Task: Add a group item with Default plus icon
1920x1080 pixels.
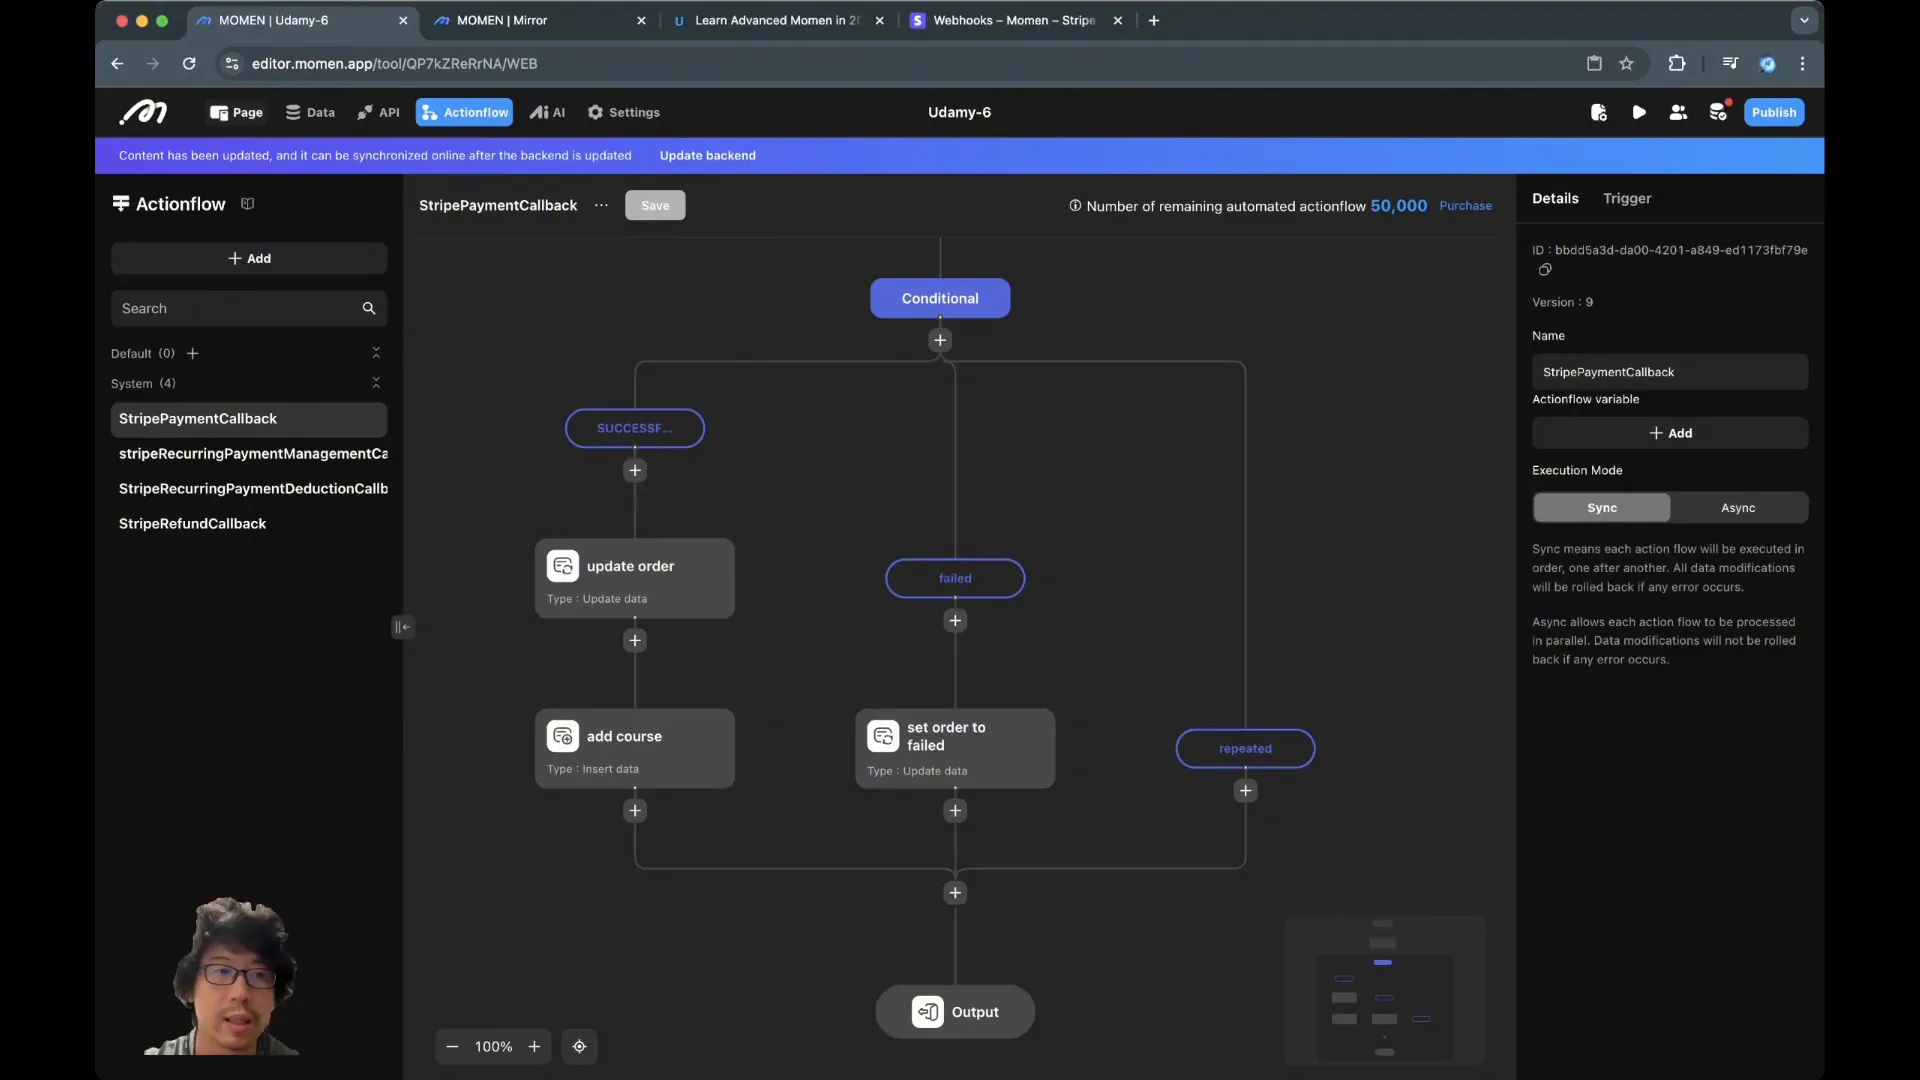Action: [193, 354]
